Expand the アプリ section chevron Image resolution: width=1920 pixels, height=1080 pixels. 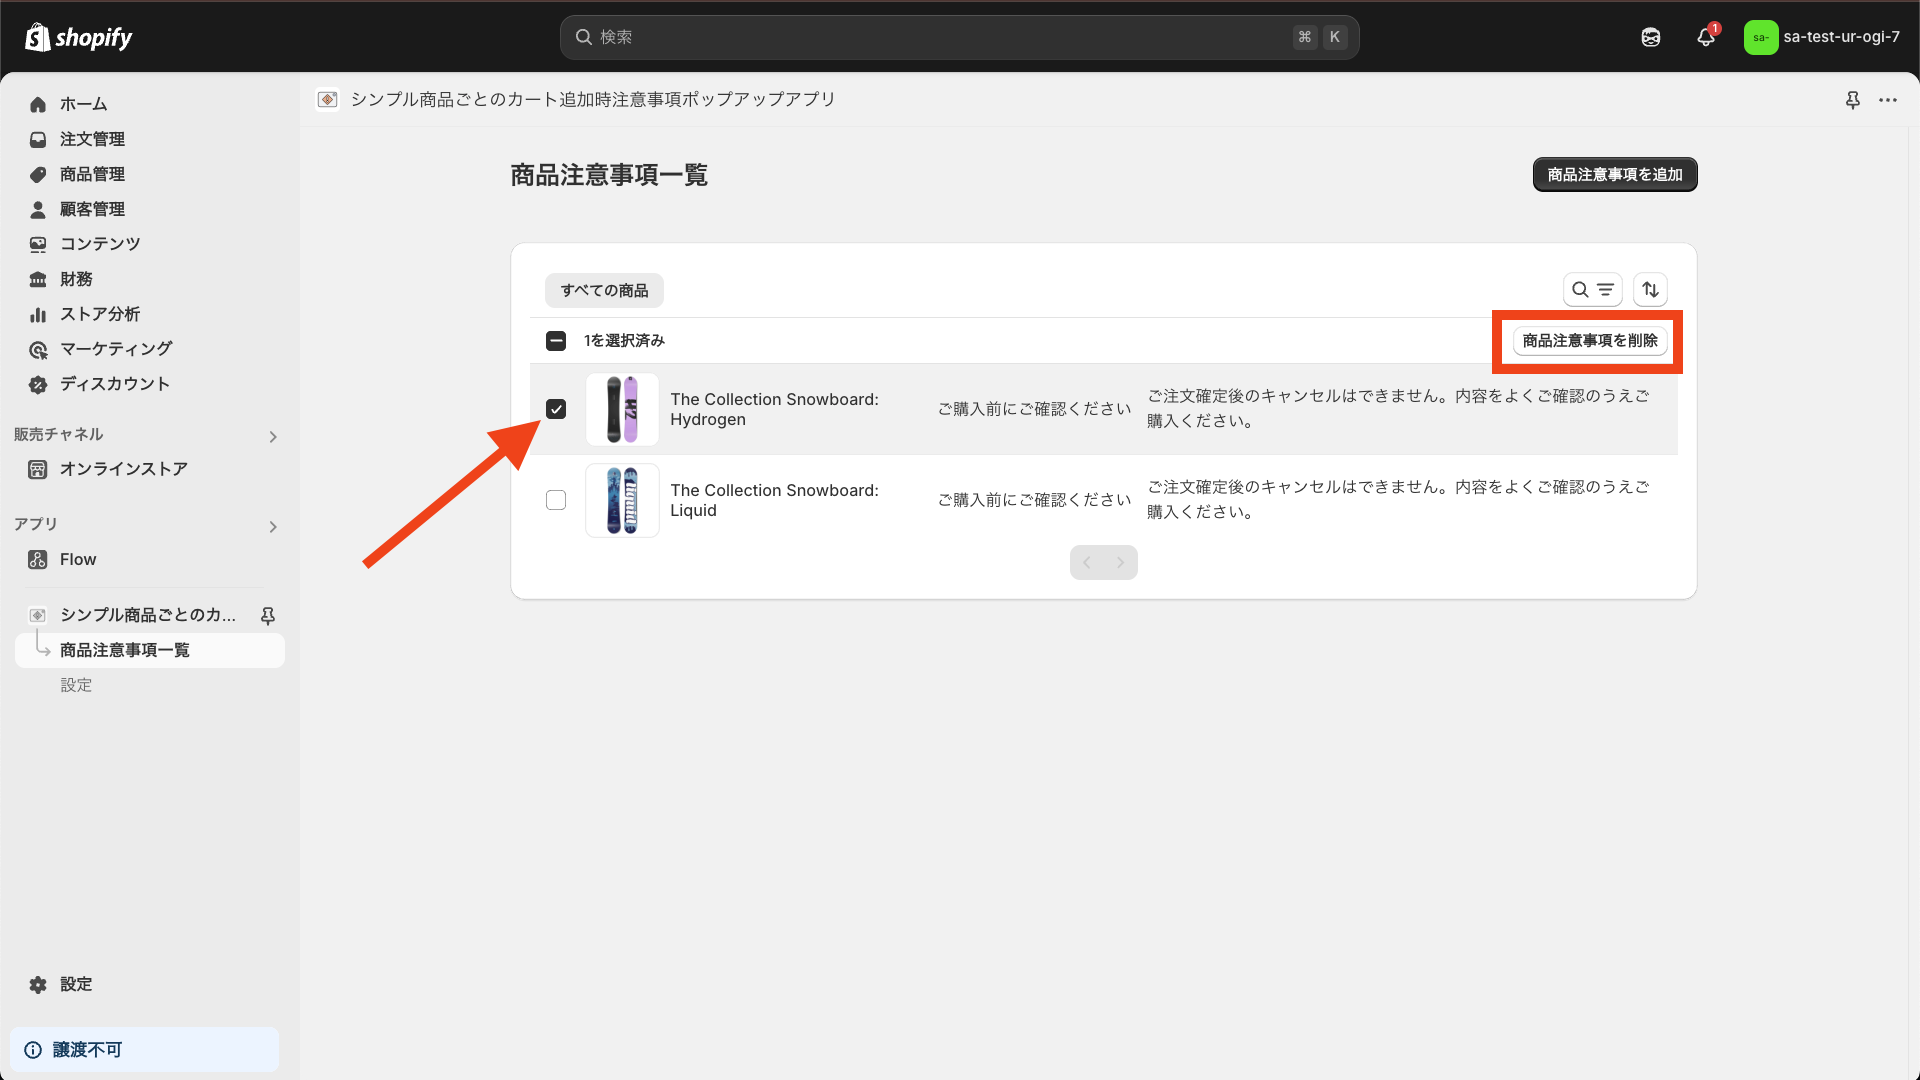tap(272, 526)
